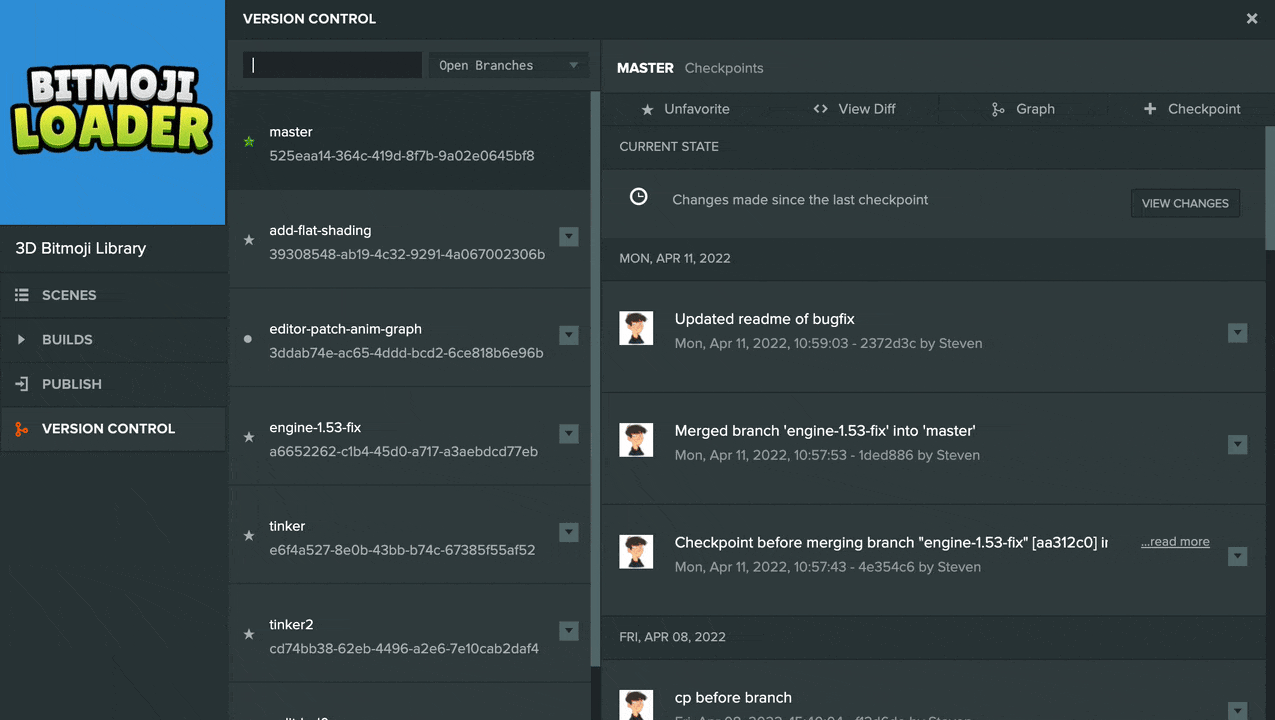Open the Open Branches filter dropdown
The height and width of the screenshot is (720, 1275).
[508, 65]
